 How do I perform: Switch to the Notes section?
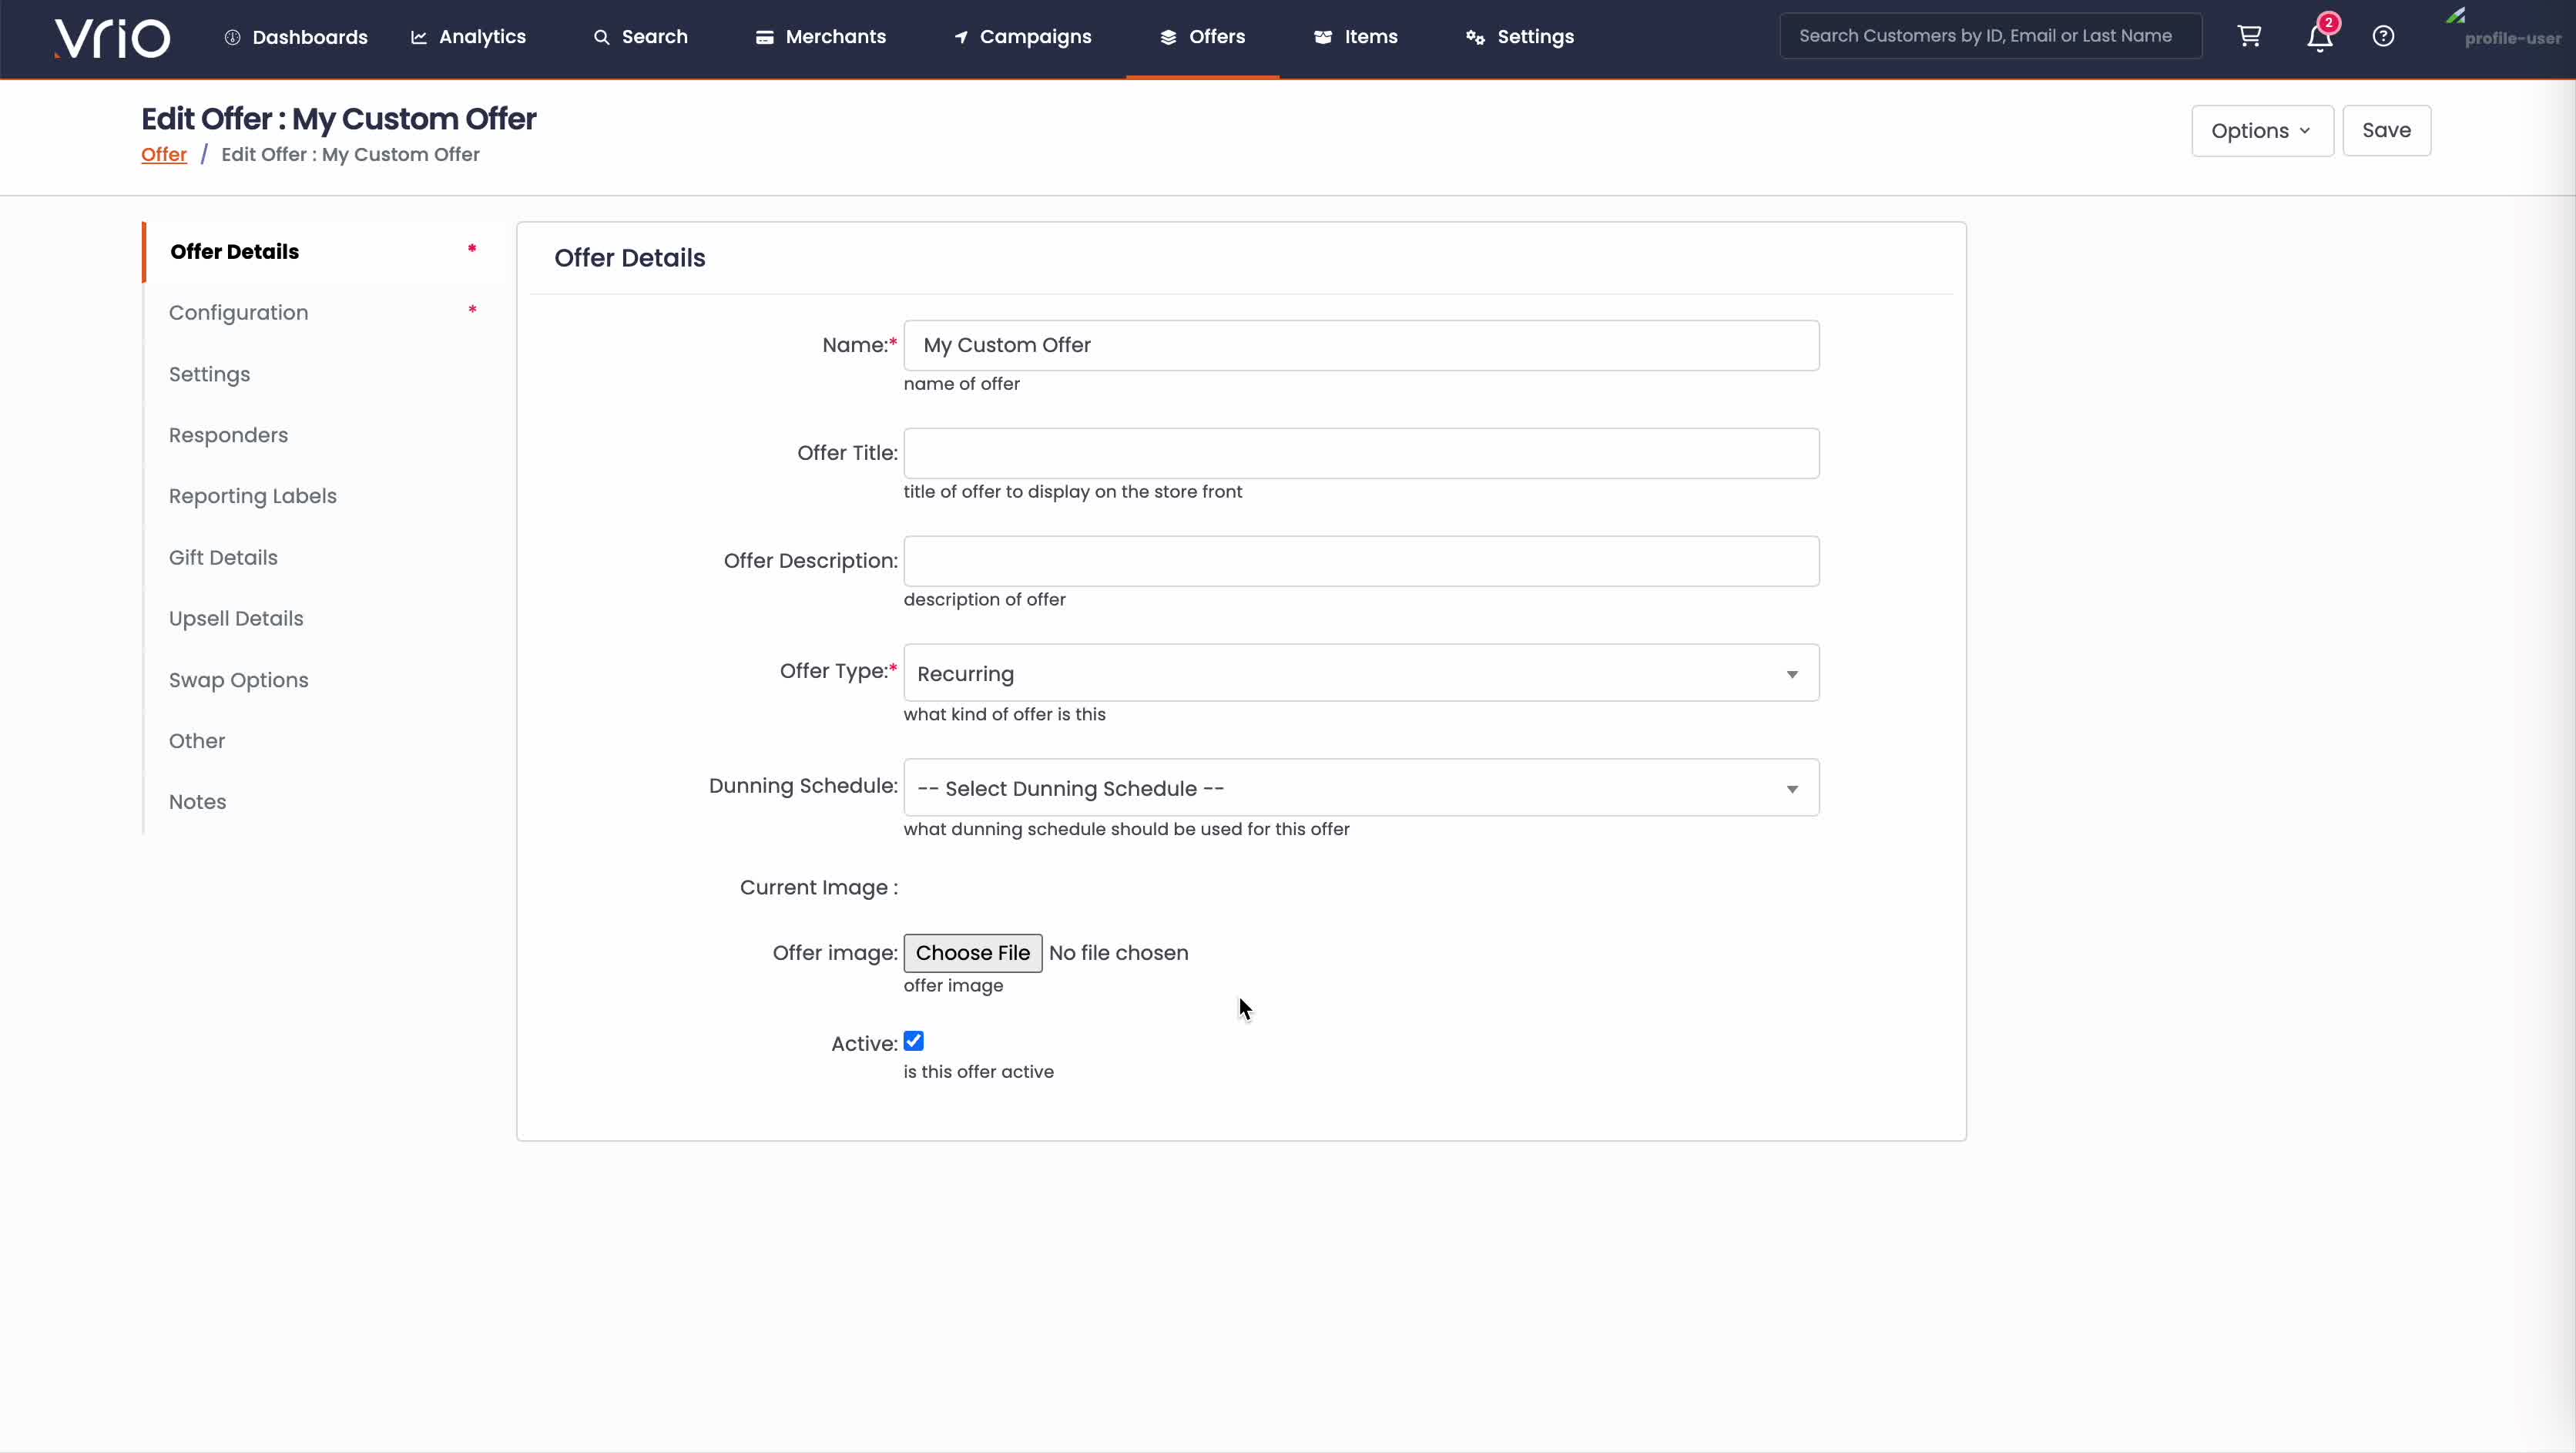[x=322, y=802]
